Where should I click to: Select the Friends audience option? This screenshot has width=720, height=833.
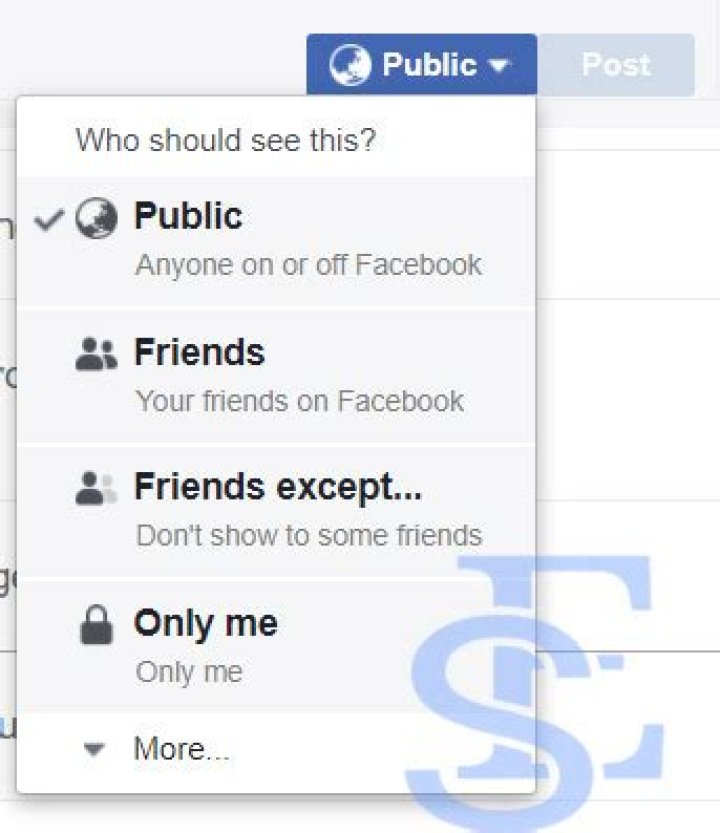pos(276,377)
